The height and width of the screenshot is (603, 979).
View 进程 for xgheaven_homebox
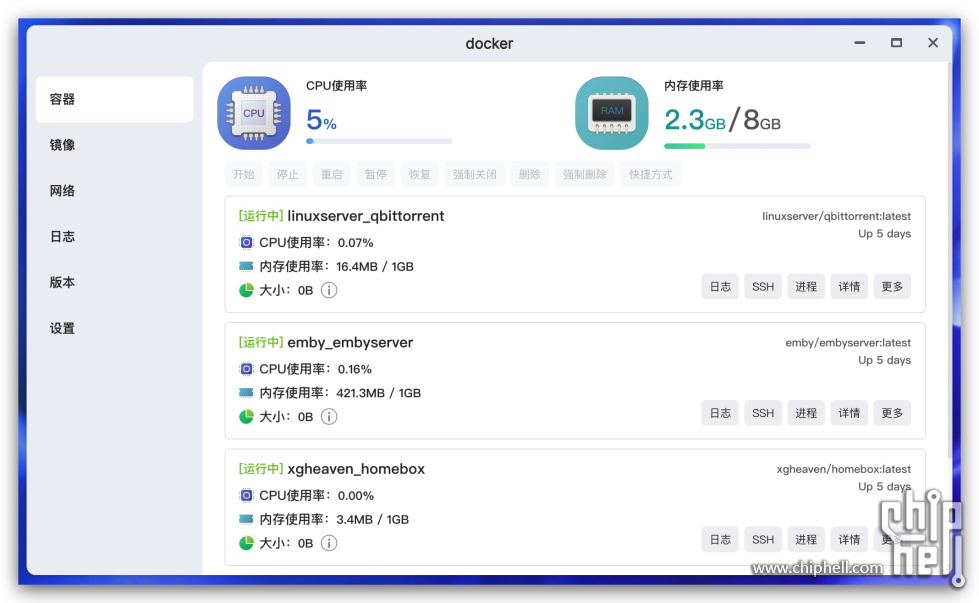tap(806, 539)
